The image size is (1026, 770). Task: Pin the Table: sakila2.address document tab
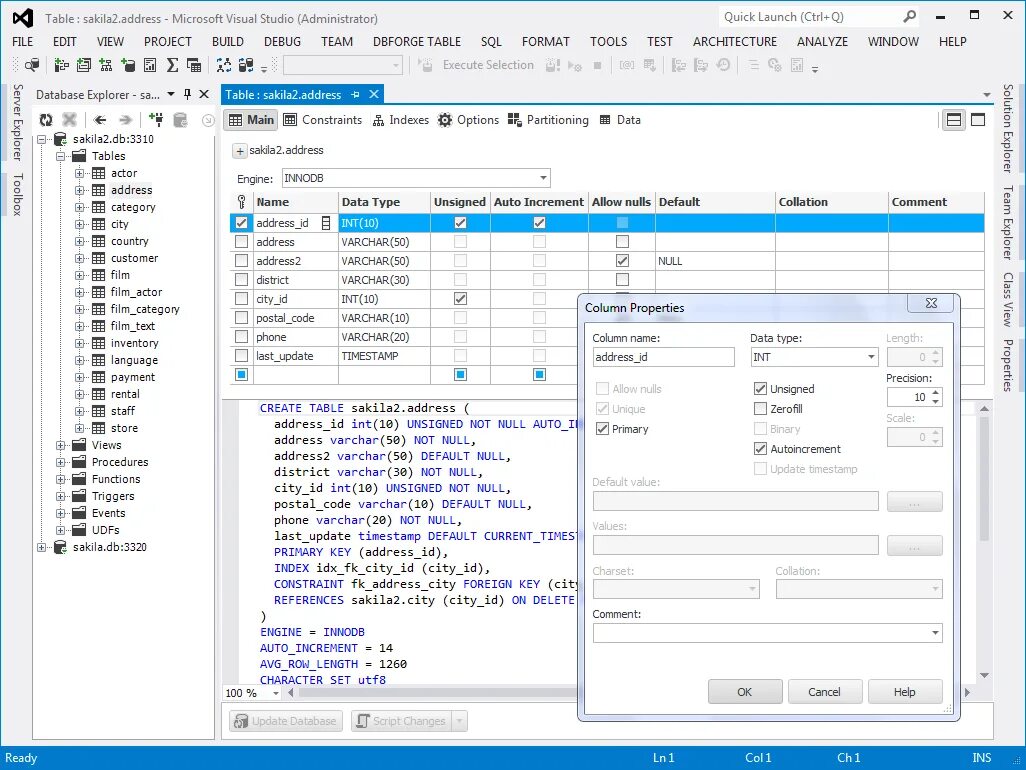tap(355, 95)
